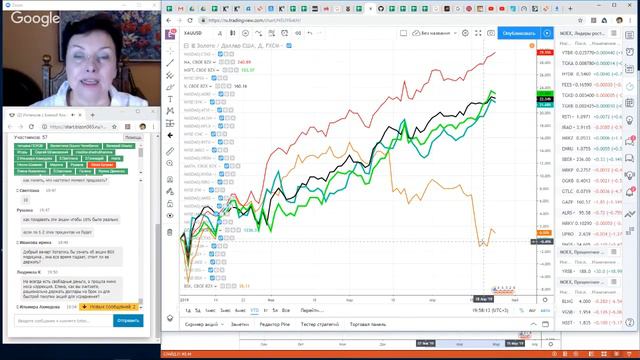Click the Перейти... date link
Screen dimensions: 640x360
[x=312, y=311]
